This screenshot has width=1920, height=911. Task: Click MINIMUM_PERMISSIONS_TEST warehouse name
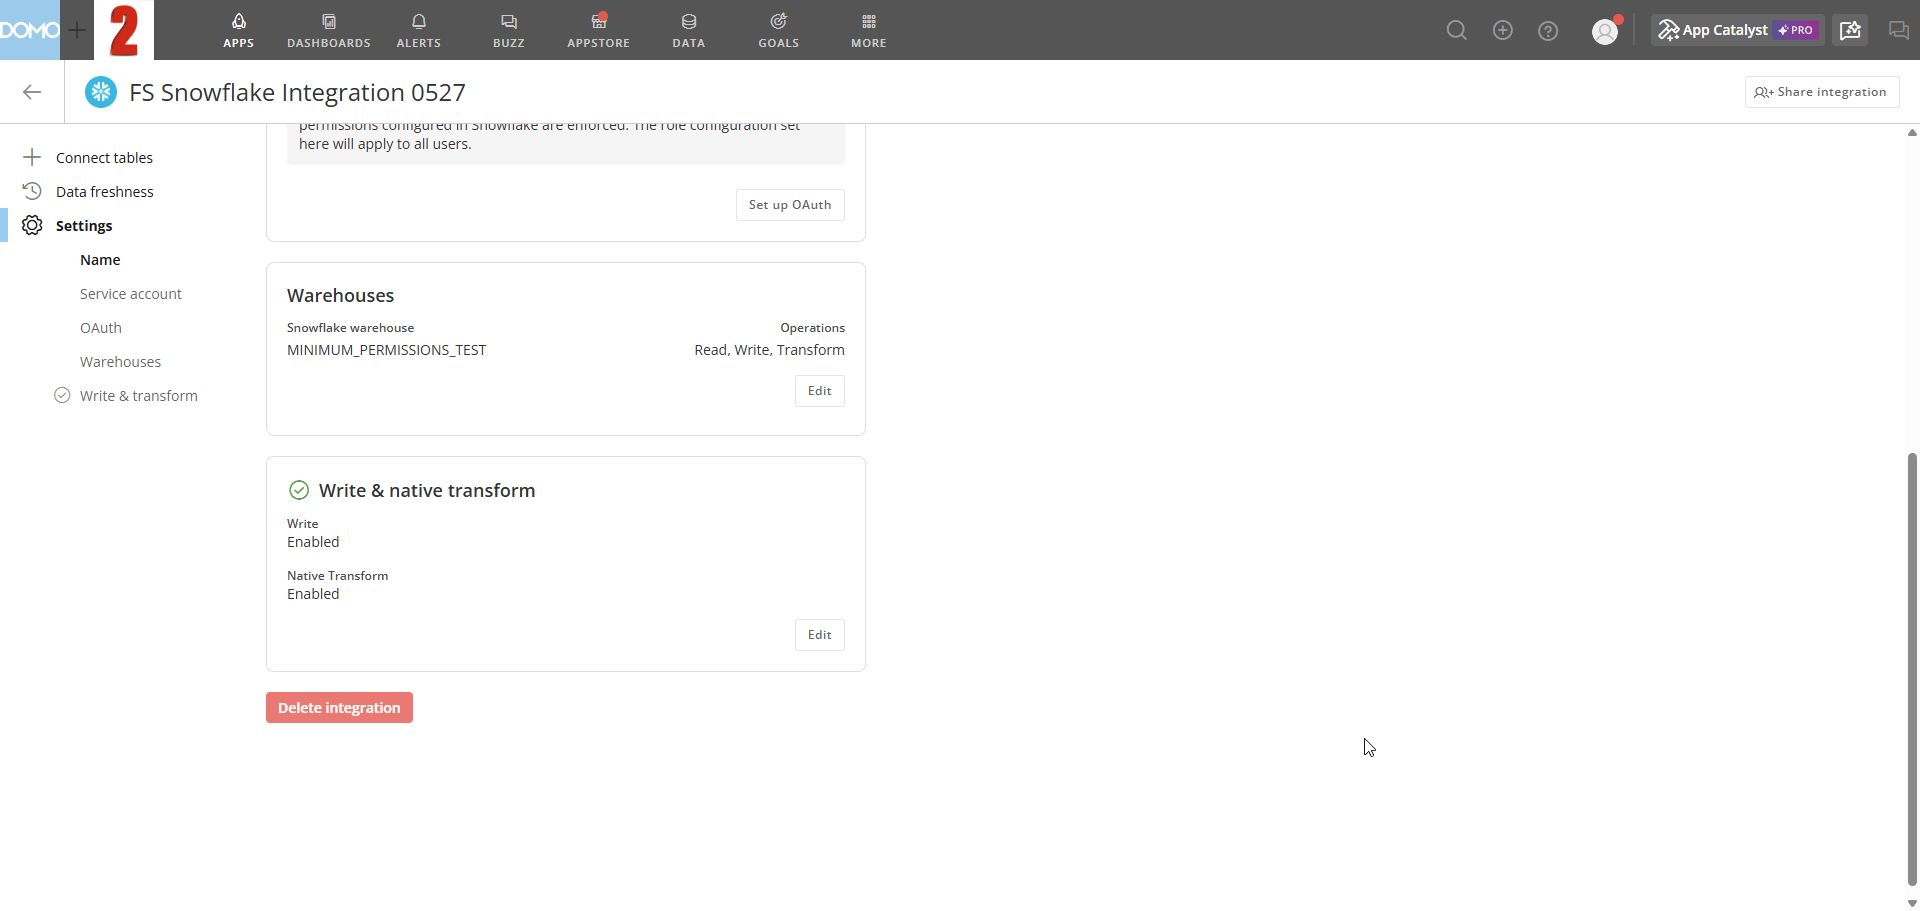point(386,350)
